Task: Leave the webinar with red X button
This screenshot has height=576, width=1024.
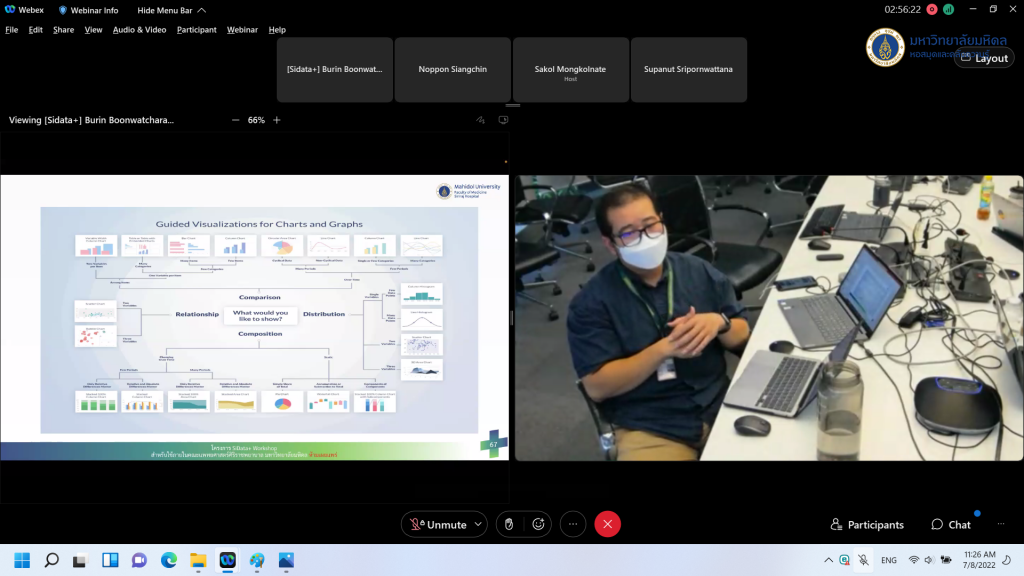Action: pyautogui.click(x=607, y=524)
